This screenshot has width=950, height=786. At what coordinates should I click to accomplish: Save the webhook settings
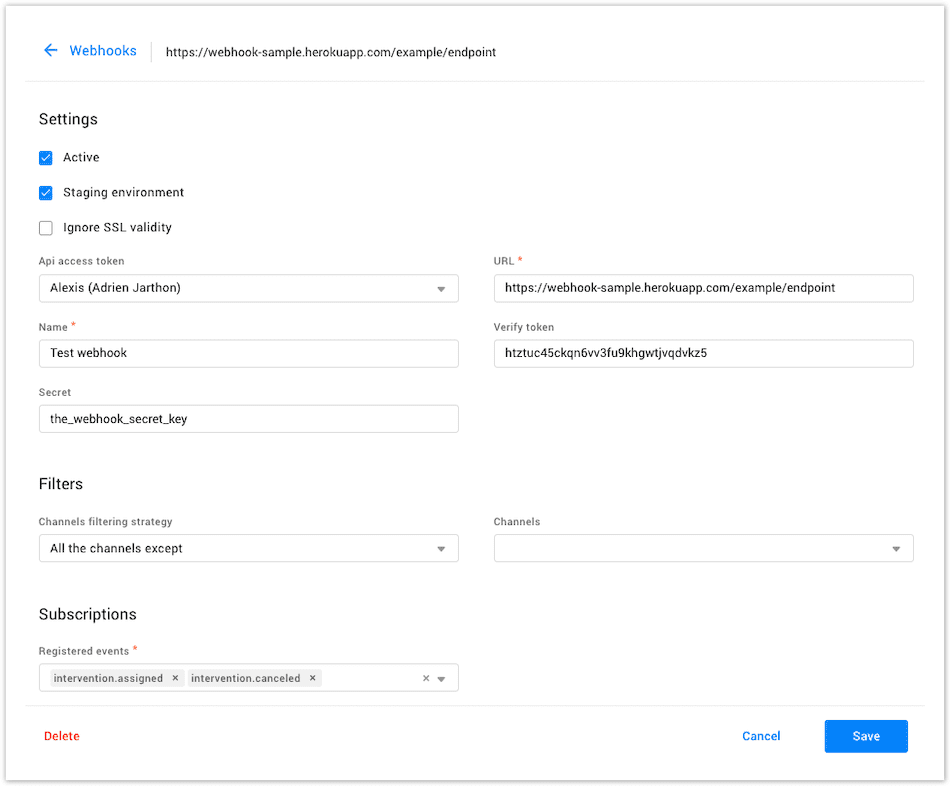[865, 736]
